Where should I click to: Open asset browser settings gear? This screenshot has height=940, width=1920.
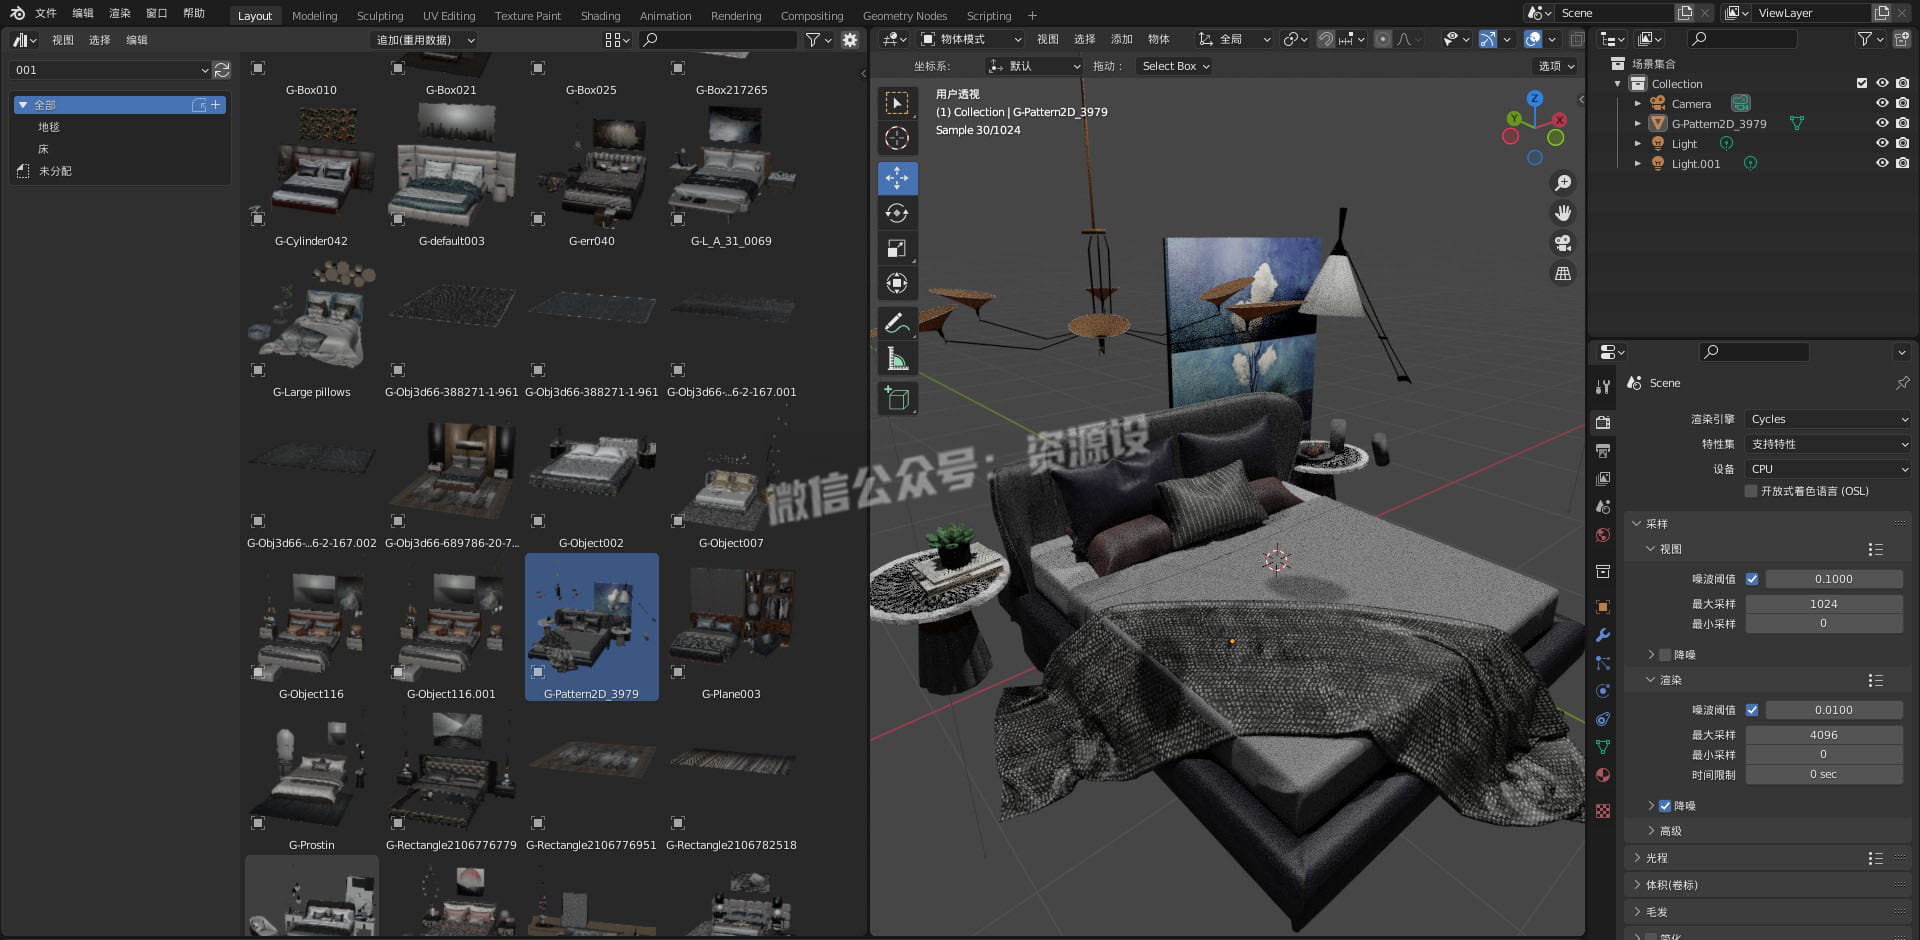pyautogui.click(x=850, y=40)
